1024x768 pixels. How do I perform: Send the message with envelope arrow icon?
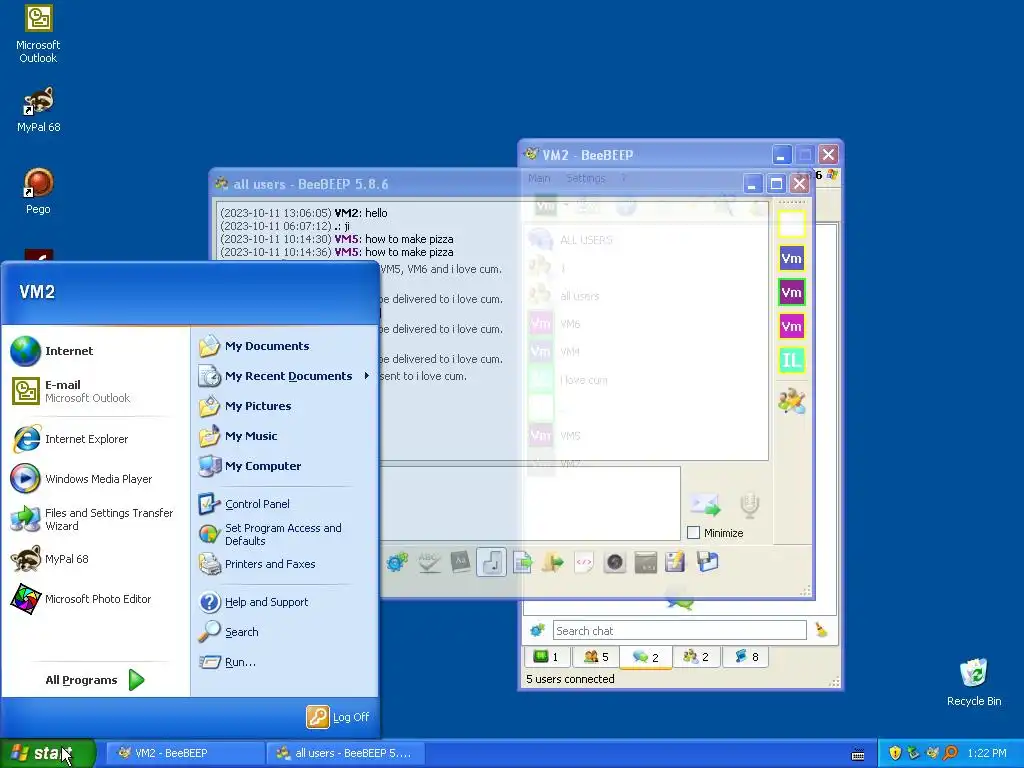pos(705,505)
